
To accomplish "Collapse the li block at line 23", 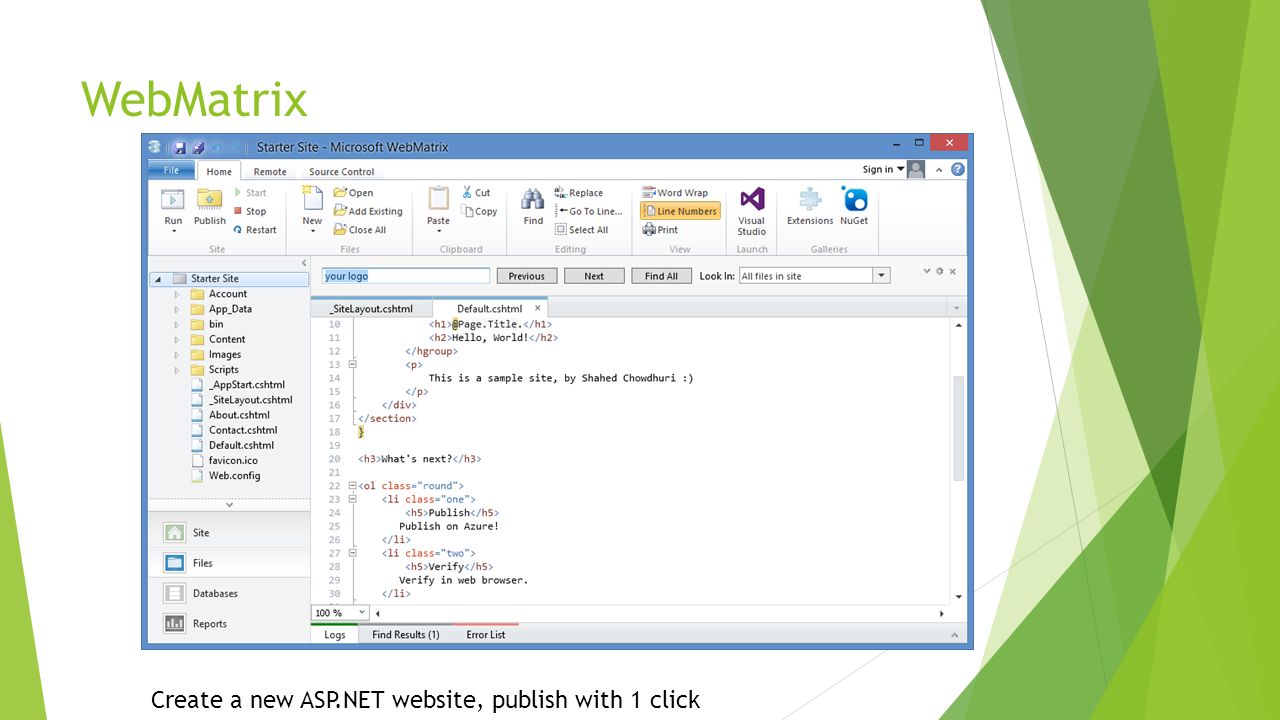I will tap(352, 499).
